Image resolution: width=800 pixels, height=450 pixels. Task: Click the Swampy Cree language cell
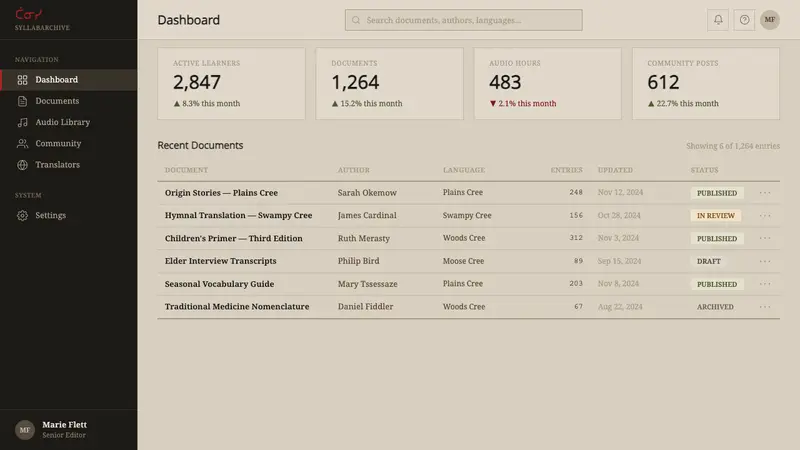point(467,215)
